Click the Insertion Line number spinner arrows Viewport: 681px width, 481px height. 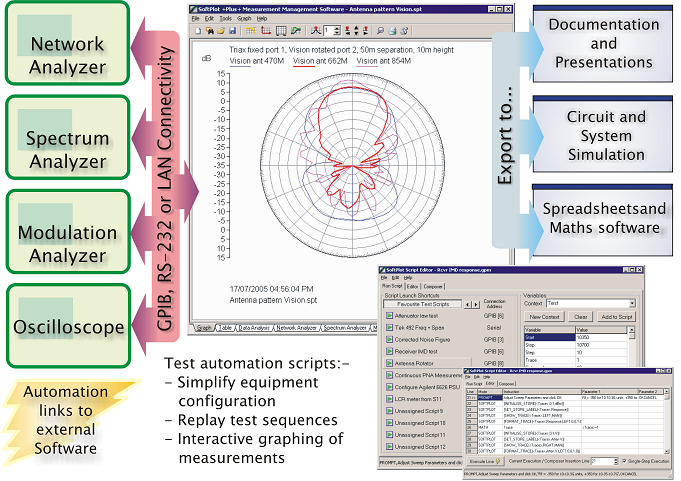tap(615, 461)
